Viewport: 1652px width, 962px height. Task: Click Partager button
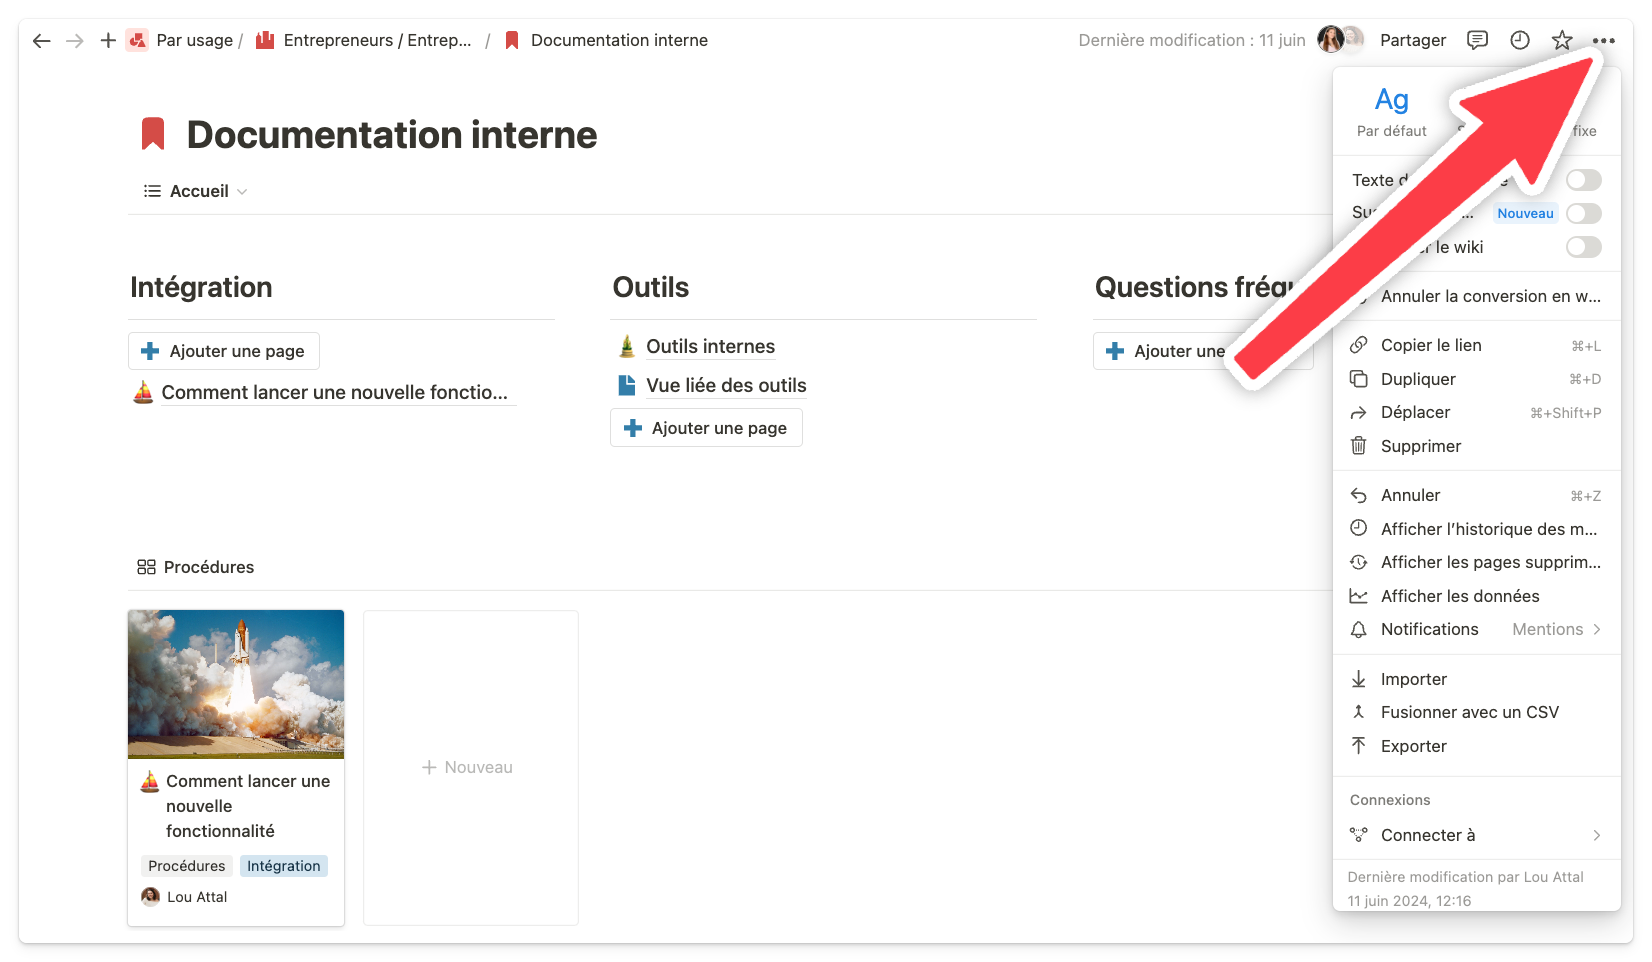point(1412,40)
